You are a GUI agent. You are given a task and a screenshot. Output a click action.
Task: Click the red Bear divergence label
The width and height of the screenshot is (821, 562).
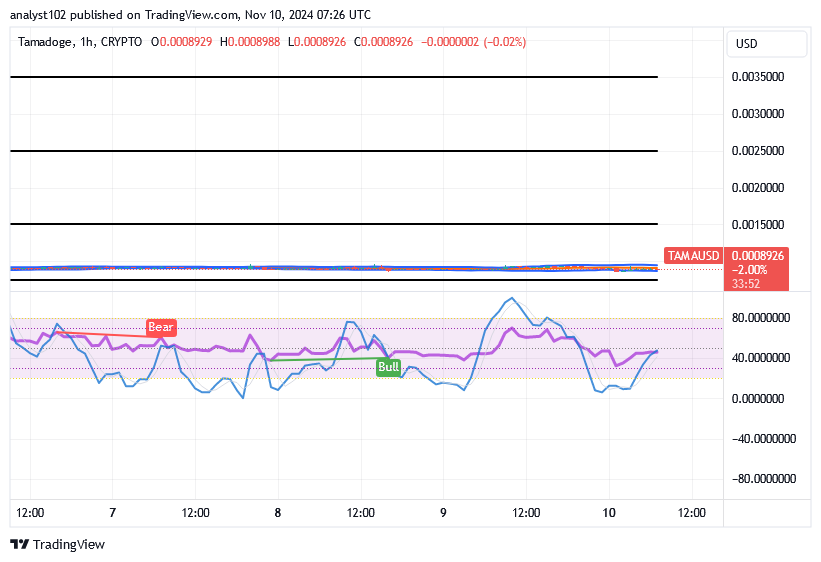(161, 327)
